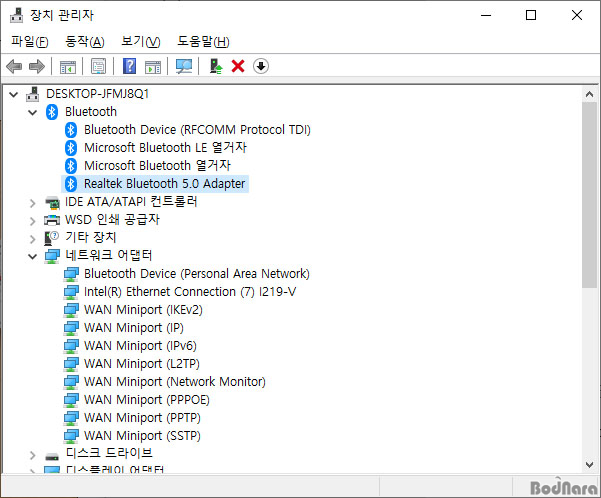Click icon of Intel(R) Ethernet Connection (7) I219-V
This screenshot has width=601, height=498.
(x=71, y=292)
